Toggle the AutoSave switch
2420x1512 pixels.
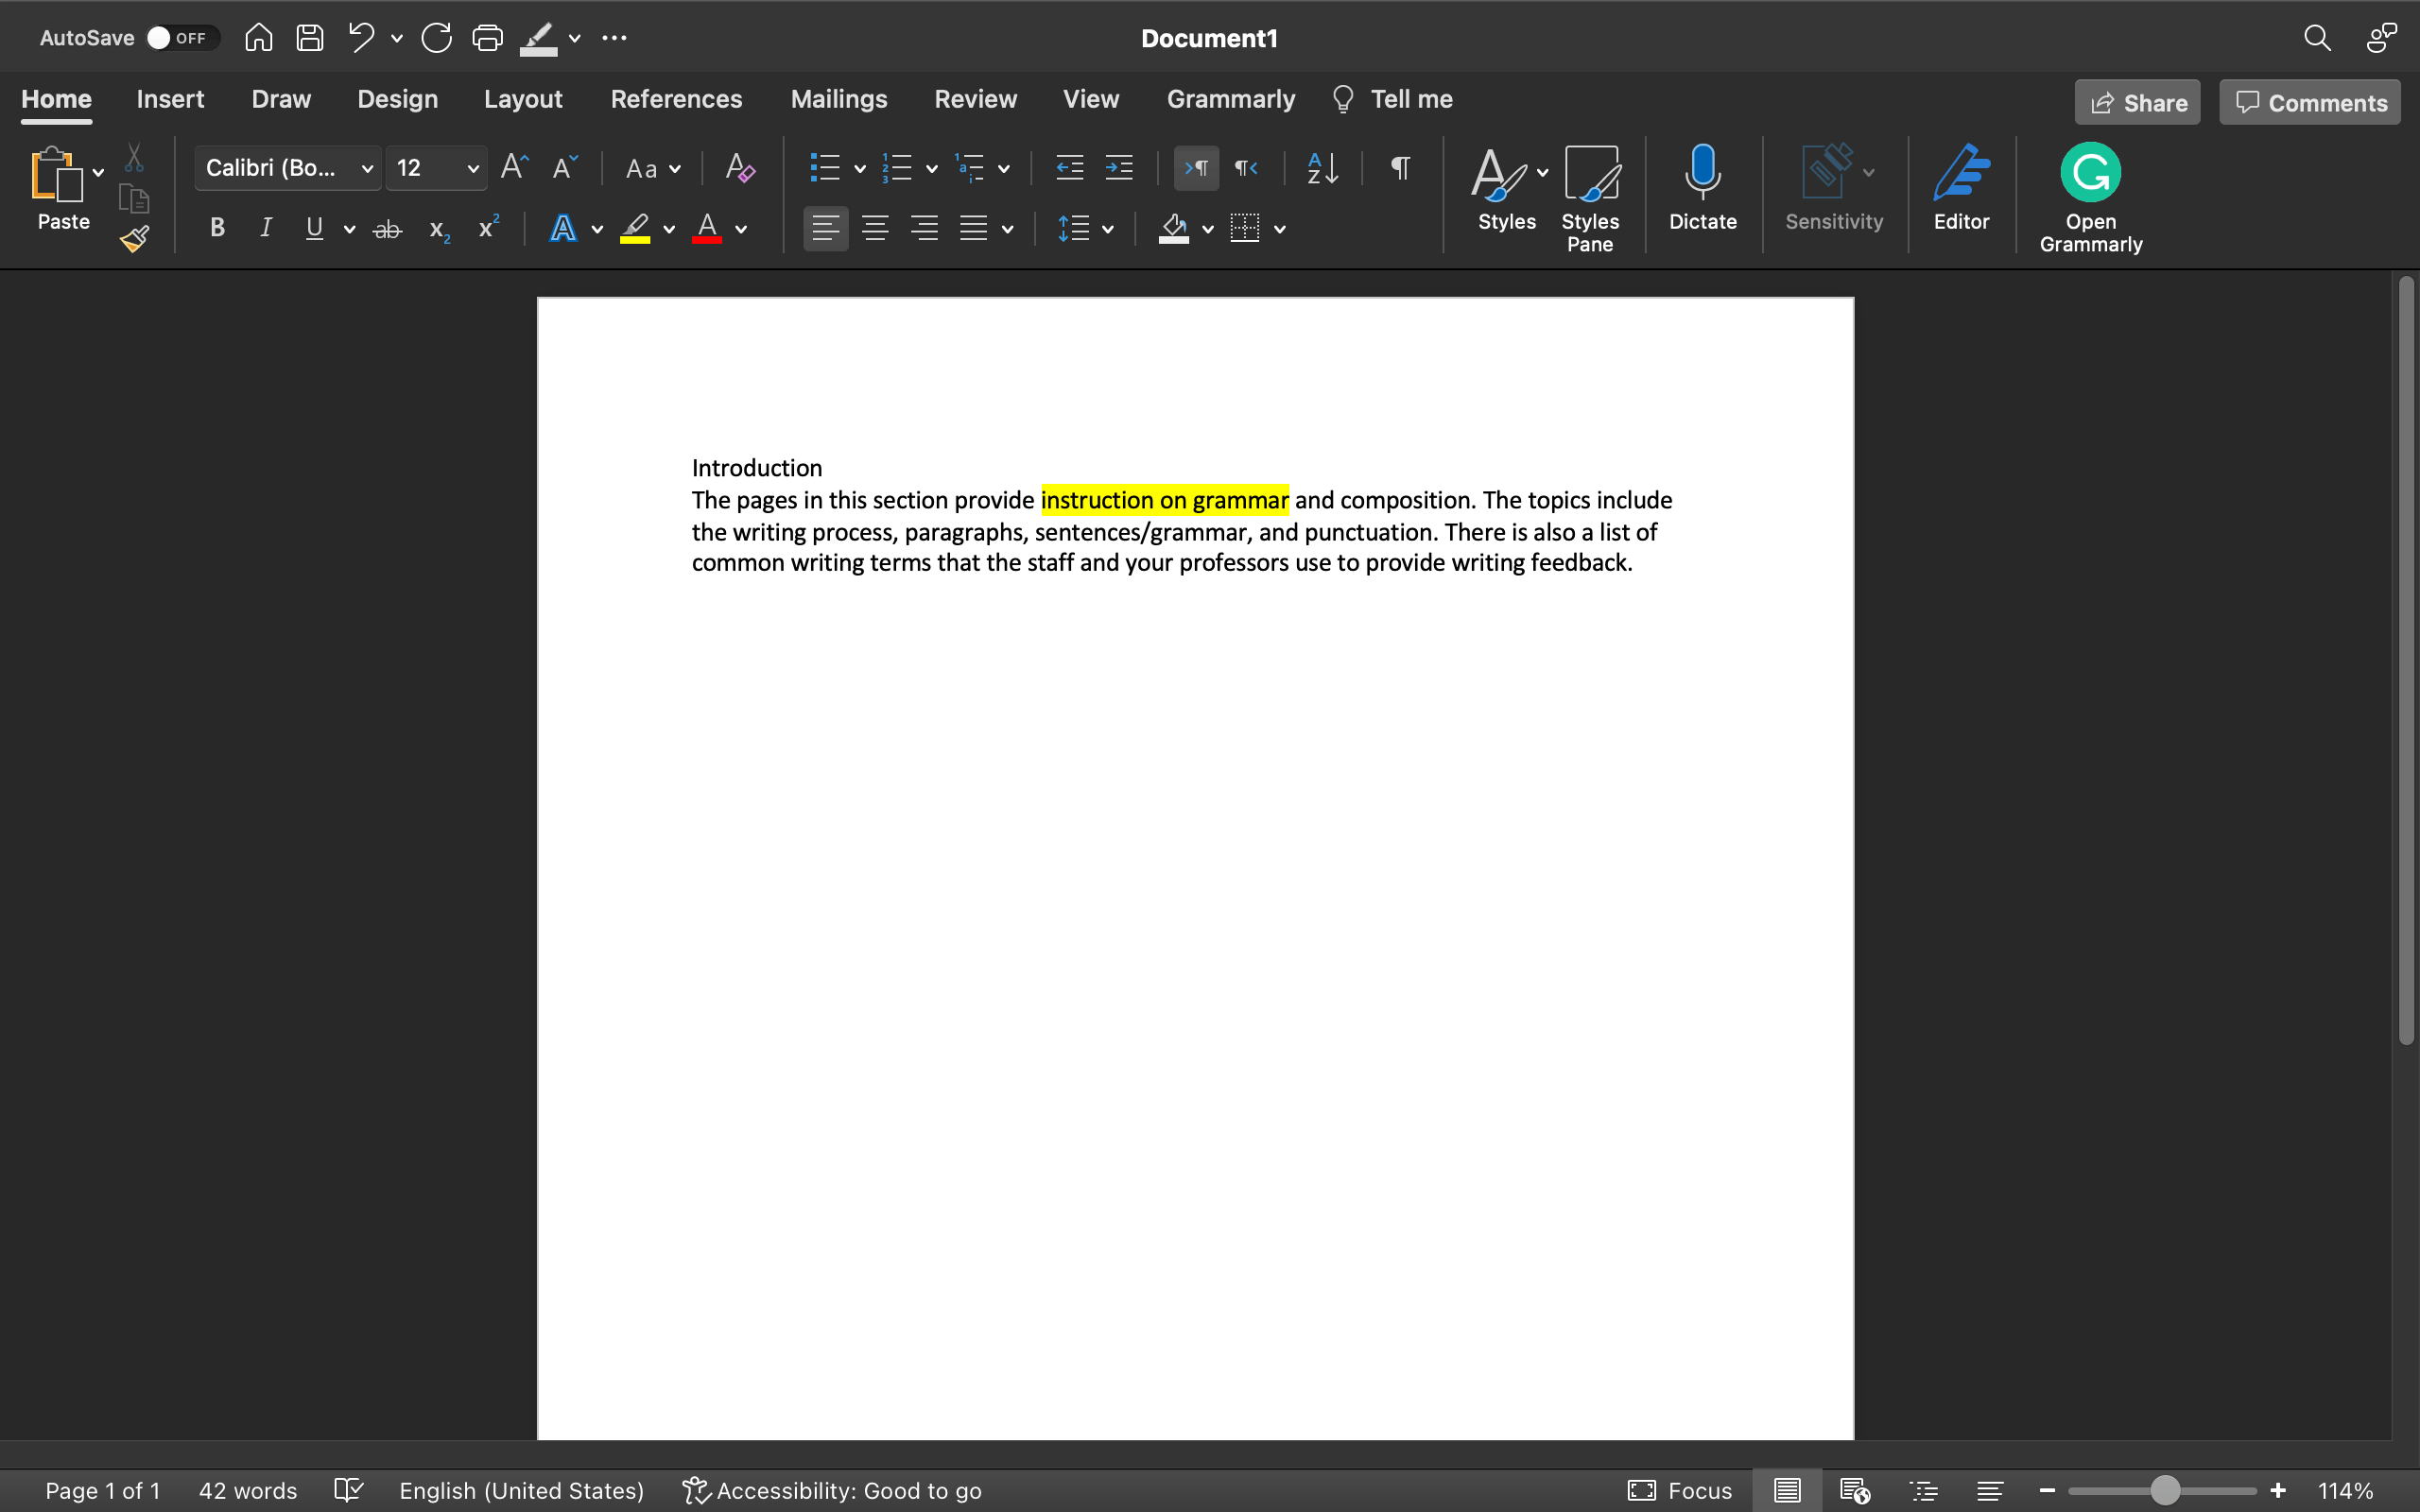(182, 38)
